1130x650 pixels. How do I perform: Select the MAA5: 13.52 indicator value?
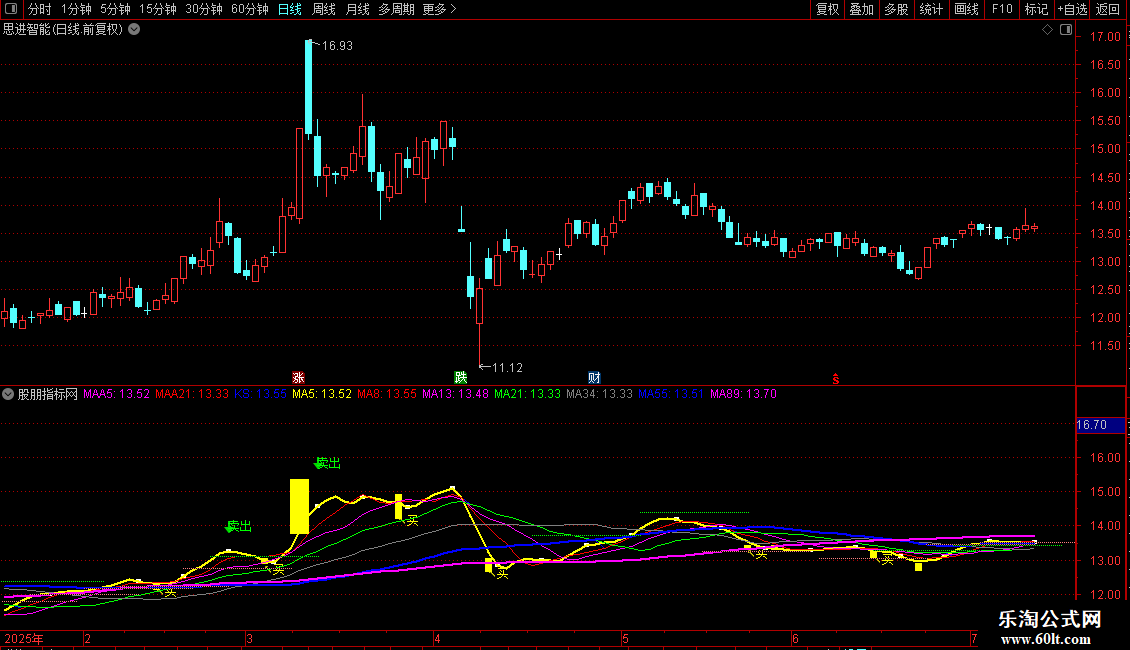pyautogui.click(x=116, y=394)
